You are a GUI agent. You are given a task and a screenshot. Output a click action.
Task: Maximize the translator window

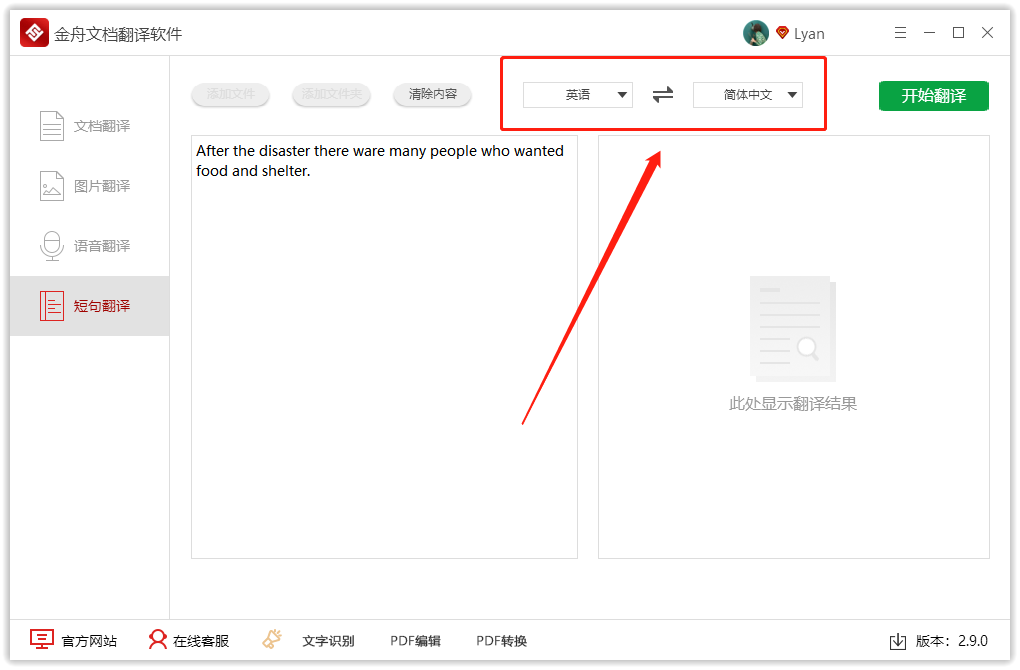958,33
